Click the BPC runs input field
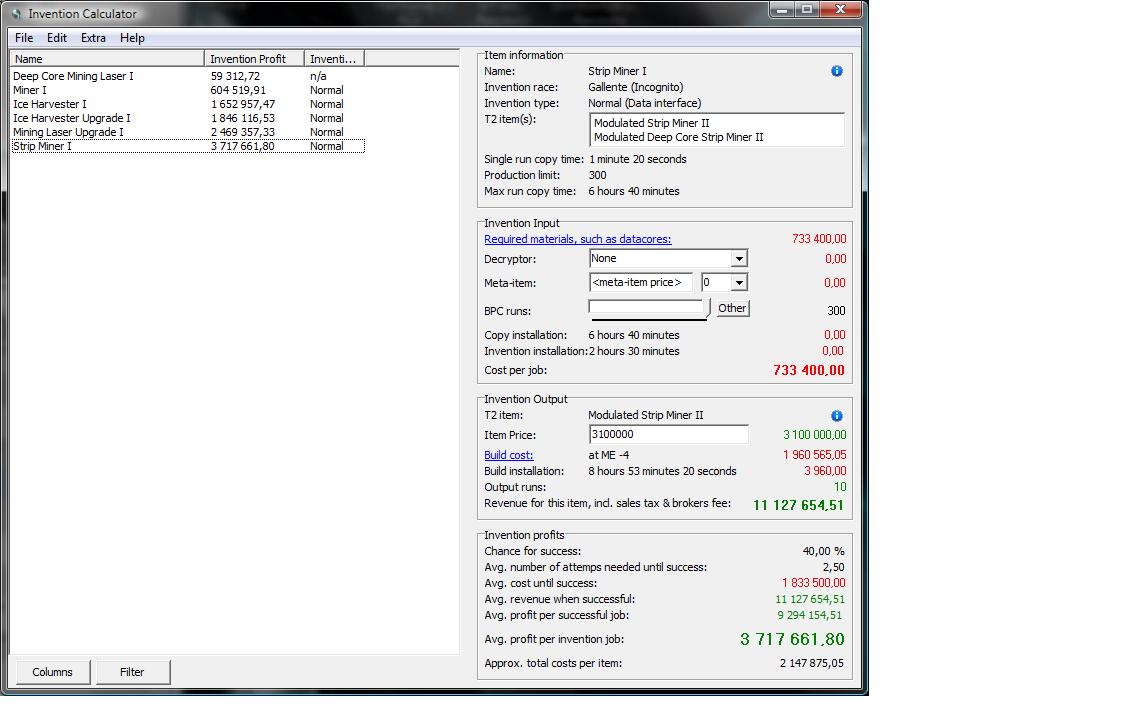This screenshot has width=1141, height=717. tap(646, 307)
